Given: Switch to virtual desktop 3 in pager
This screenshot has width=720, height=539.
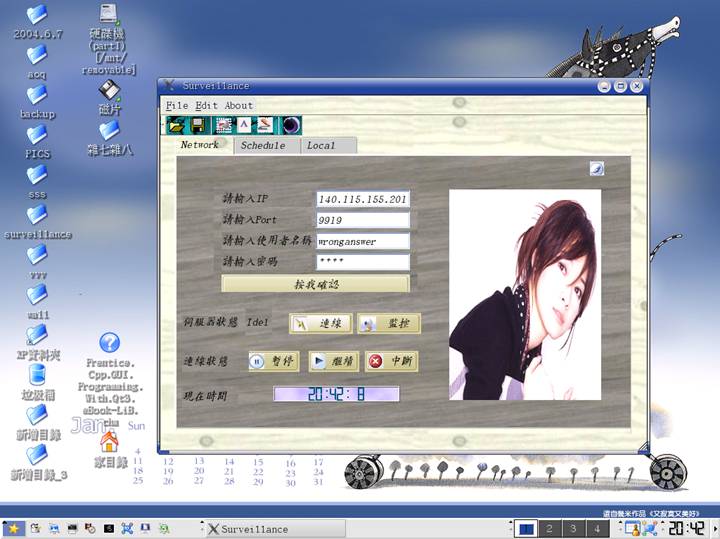Looking at the screenshot, I should tap(575, 528).
